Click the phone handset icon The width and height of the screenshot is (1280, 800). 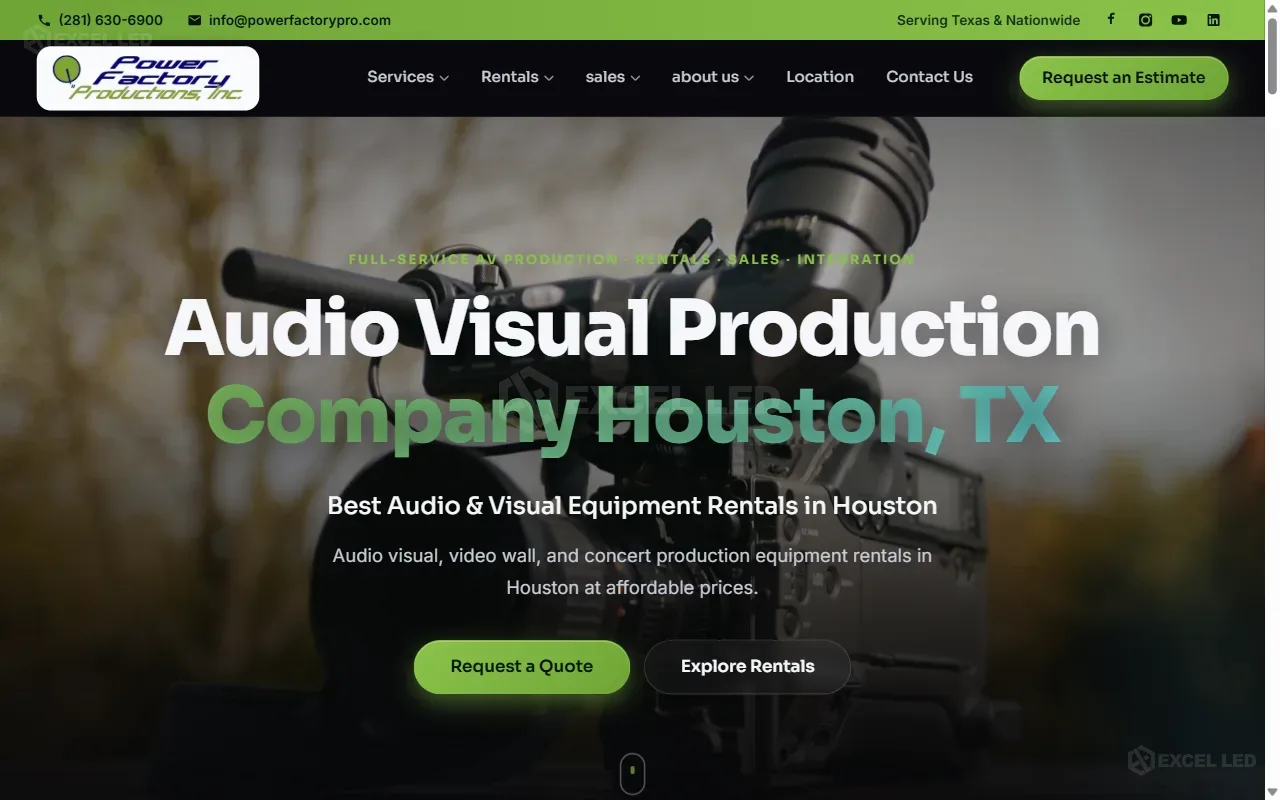[x=44, y=20]
